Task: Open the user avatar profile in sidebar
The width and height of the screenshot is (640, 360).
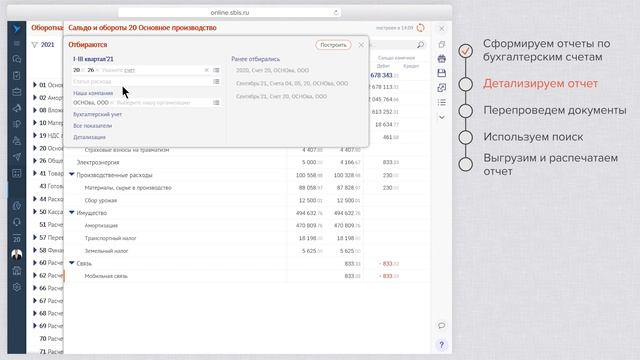Action: (17, 255)
